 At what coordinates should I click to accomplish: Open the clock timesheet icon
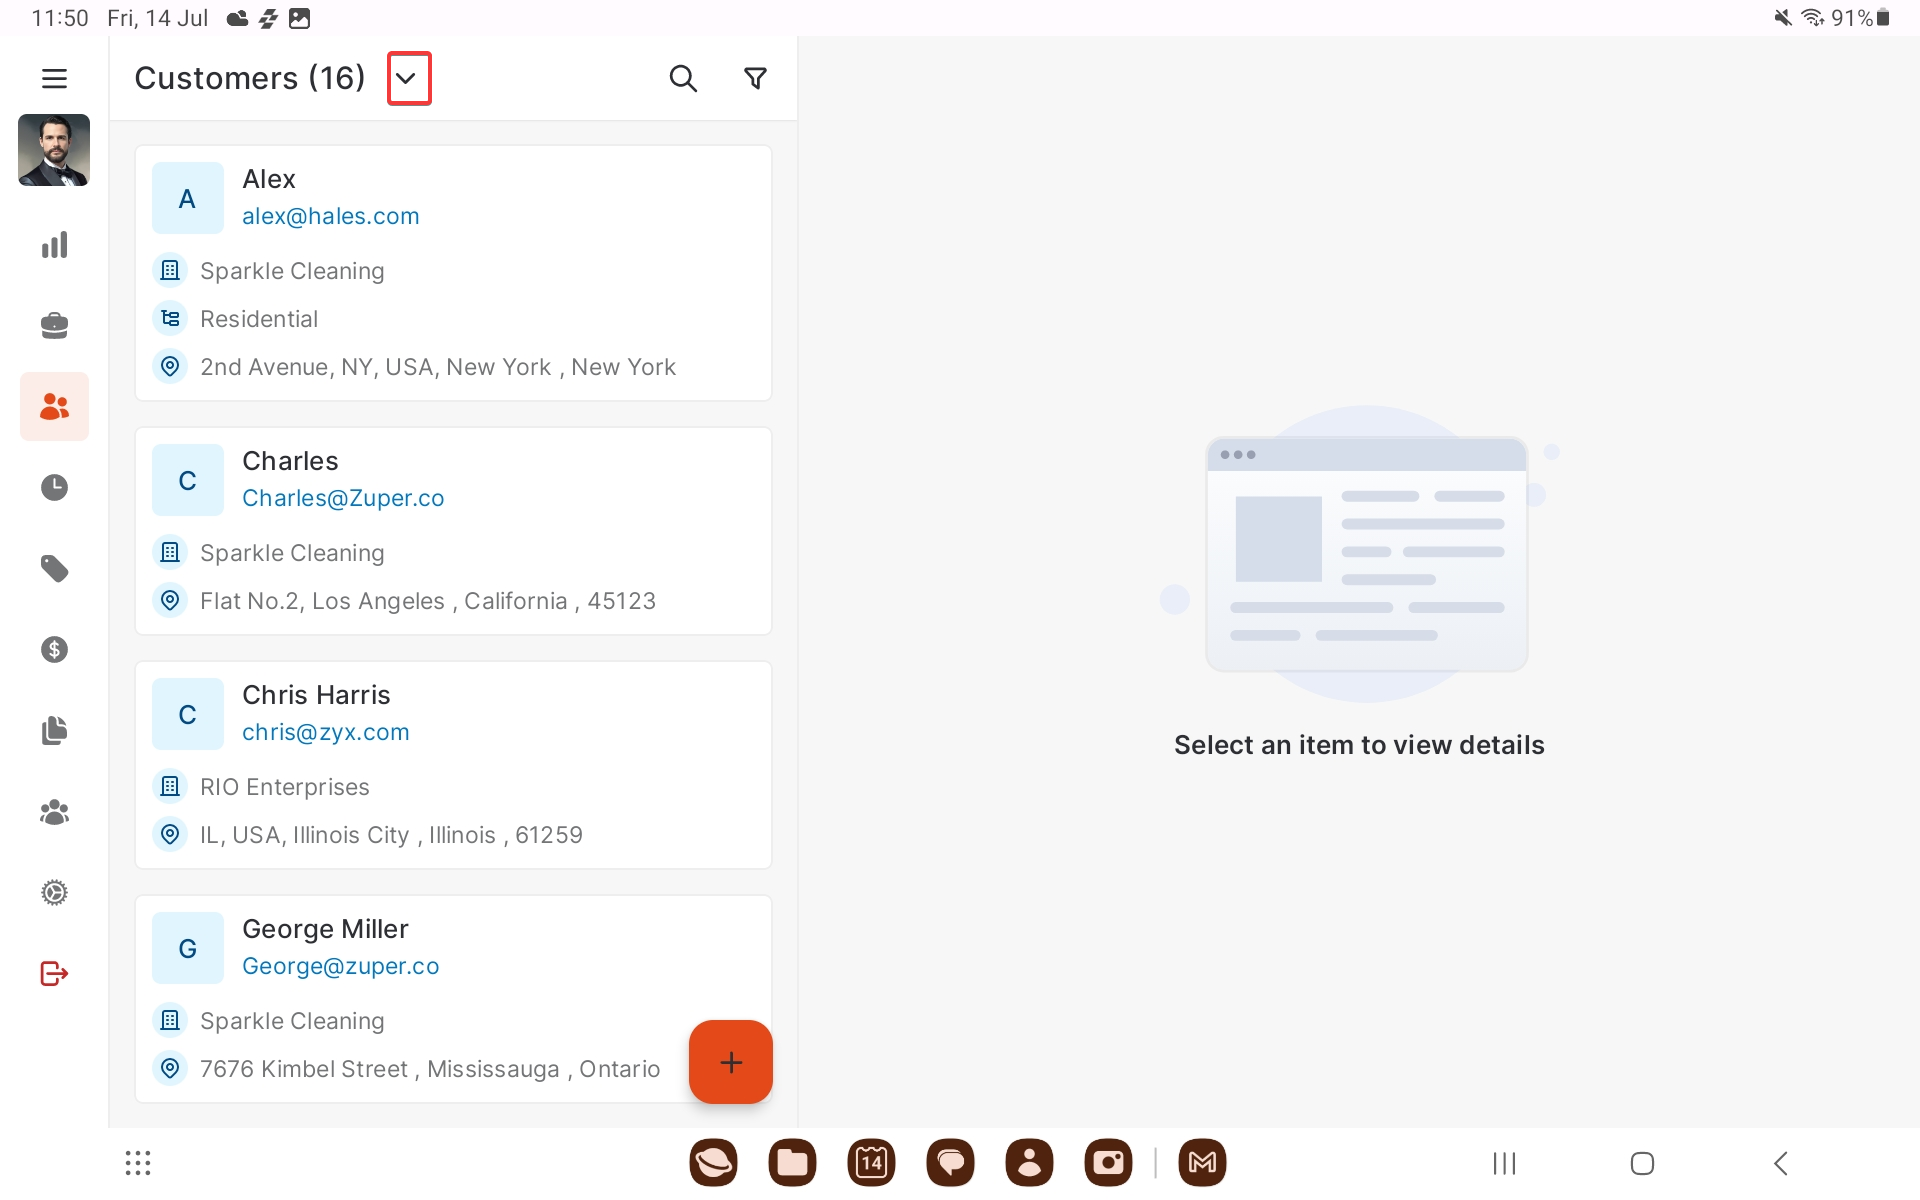click(x=54, y=488)
